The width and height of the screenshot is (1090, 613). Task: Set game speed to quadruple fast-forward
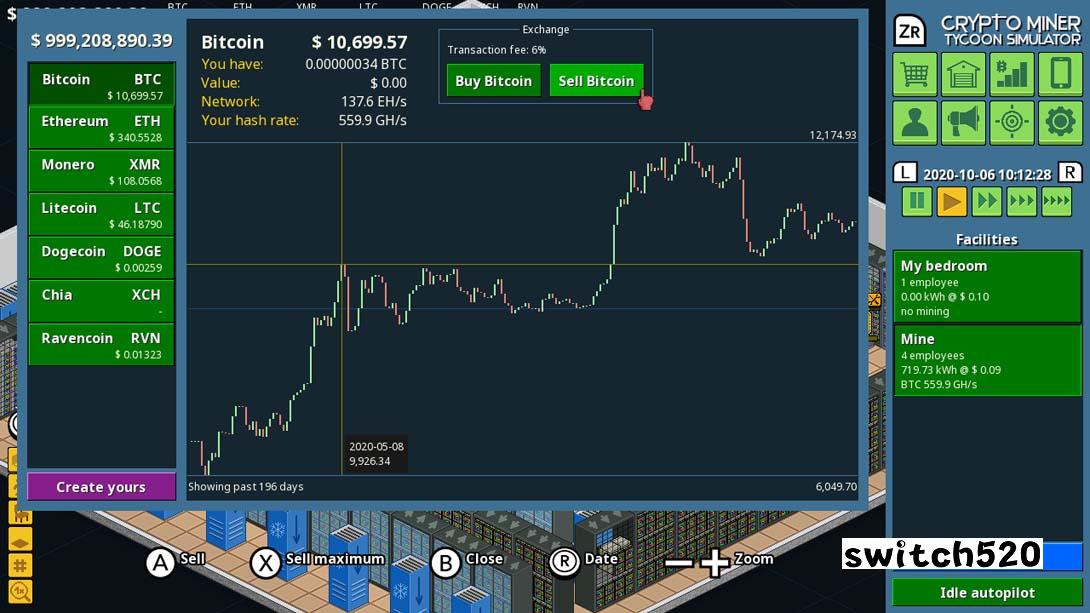(x=1056, y=202)
